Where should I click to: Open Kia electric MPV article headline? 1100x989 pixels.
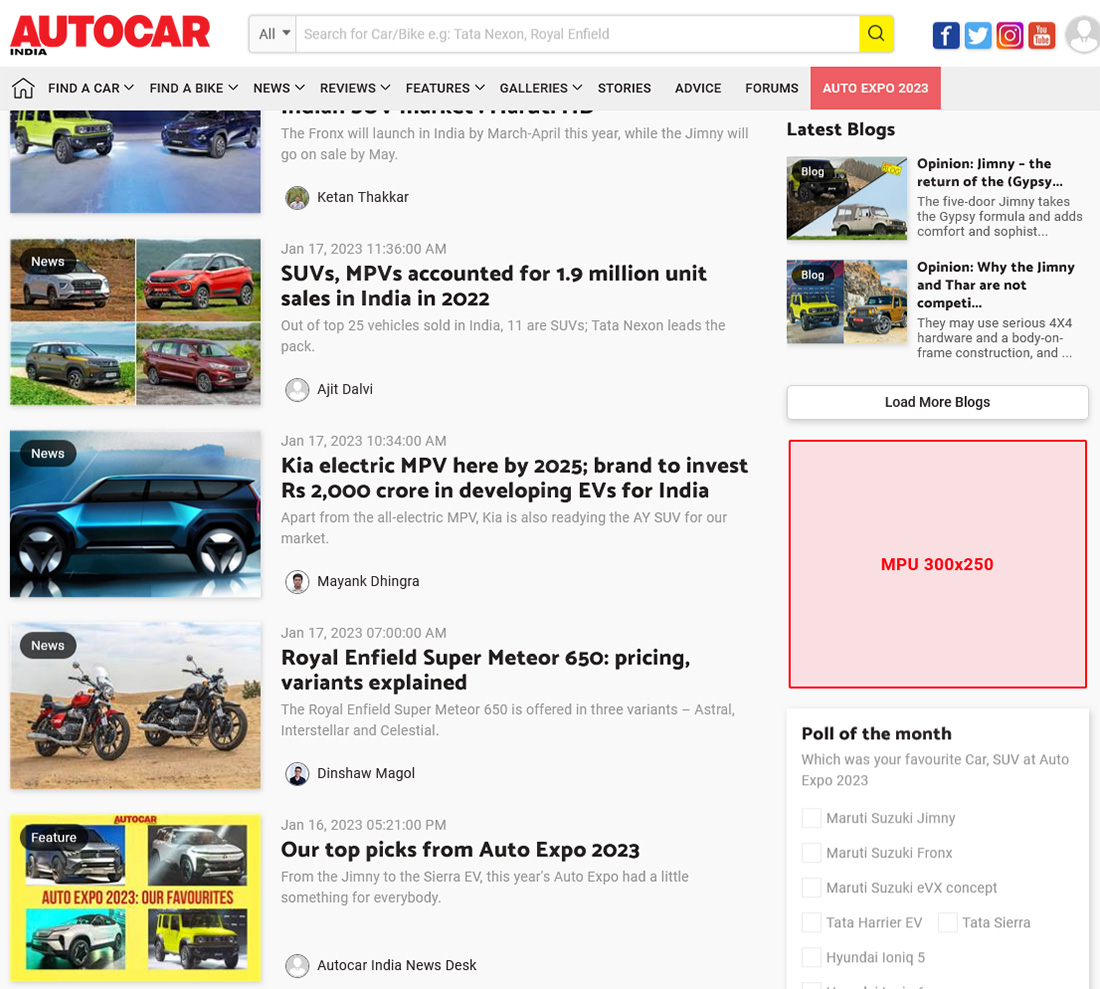(x=514, y=478)
